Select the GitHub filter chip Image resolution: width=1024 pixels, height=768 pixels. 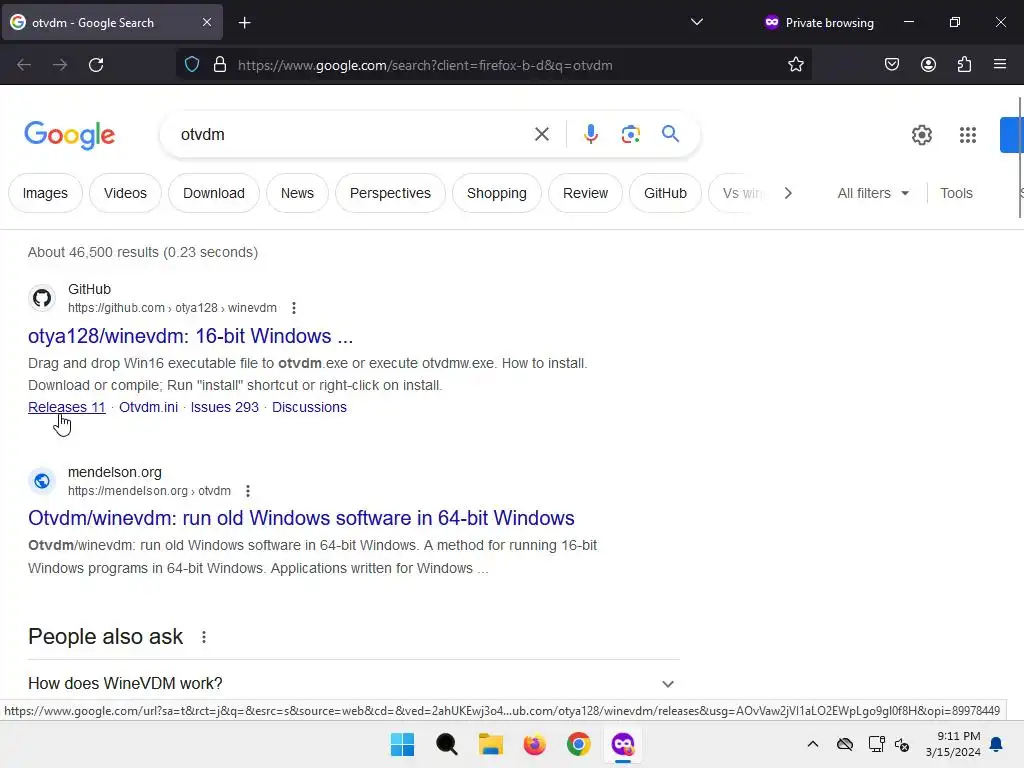[665, 193]
